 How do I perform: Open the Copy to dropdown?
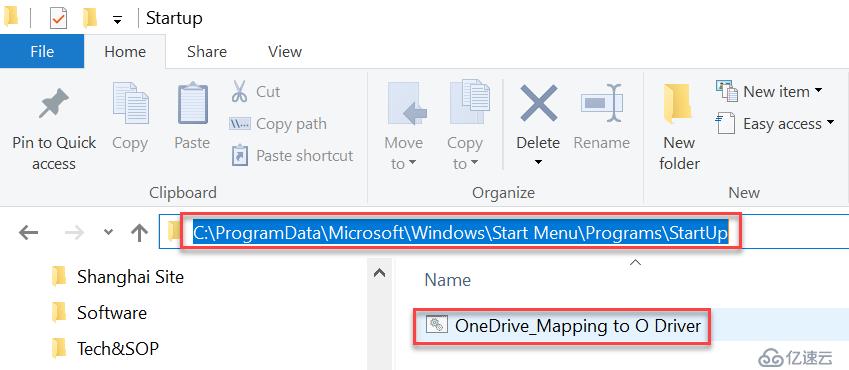pyautogui.click(x=465, y=153)
